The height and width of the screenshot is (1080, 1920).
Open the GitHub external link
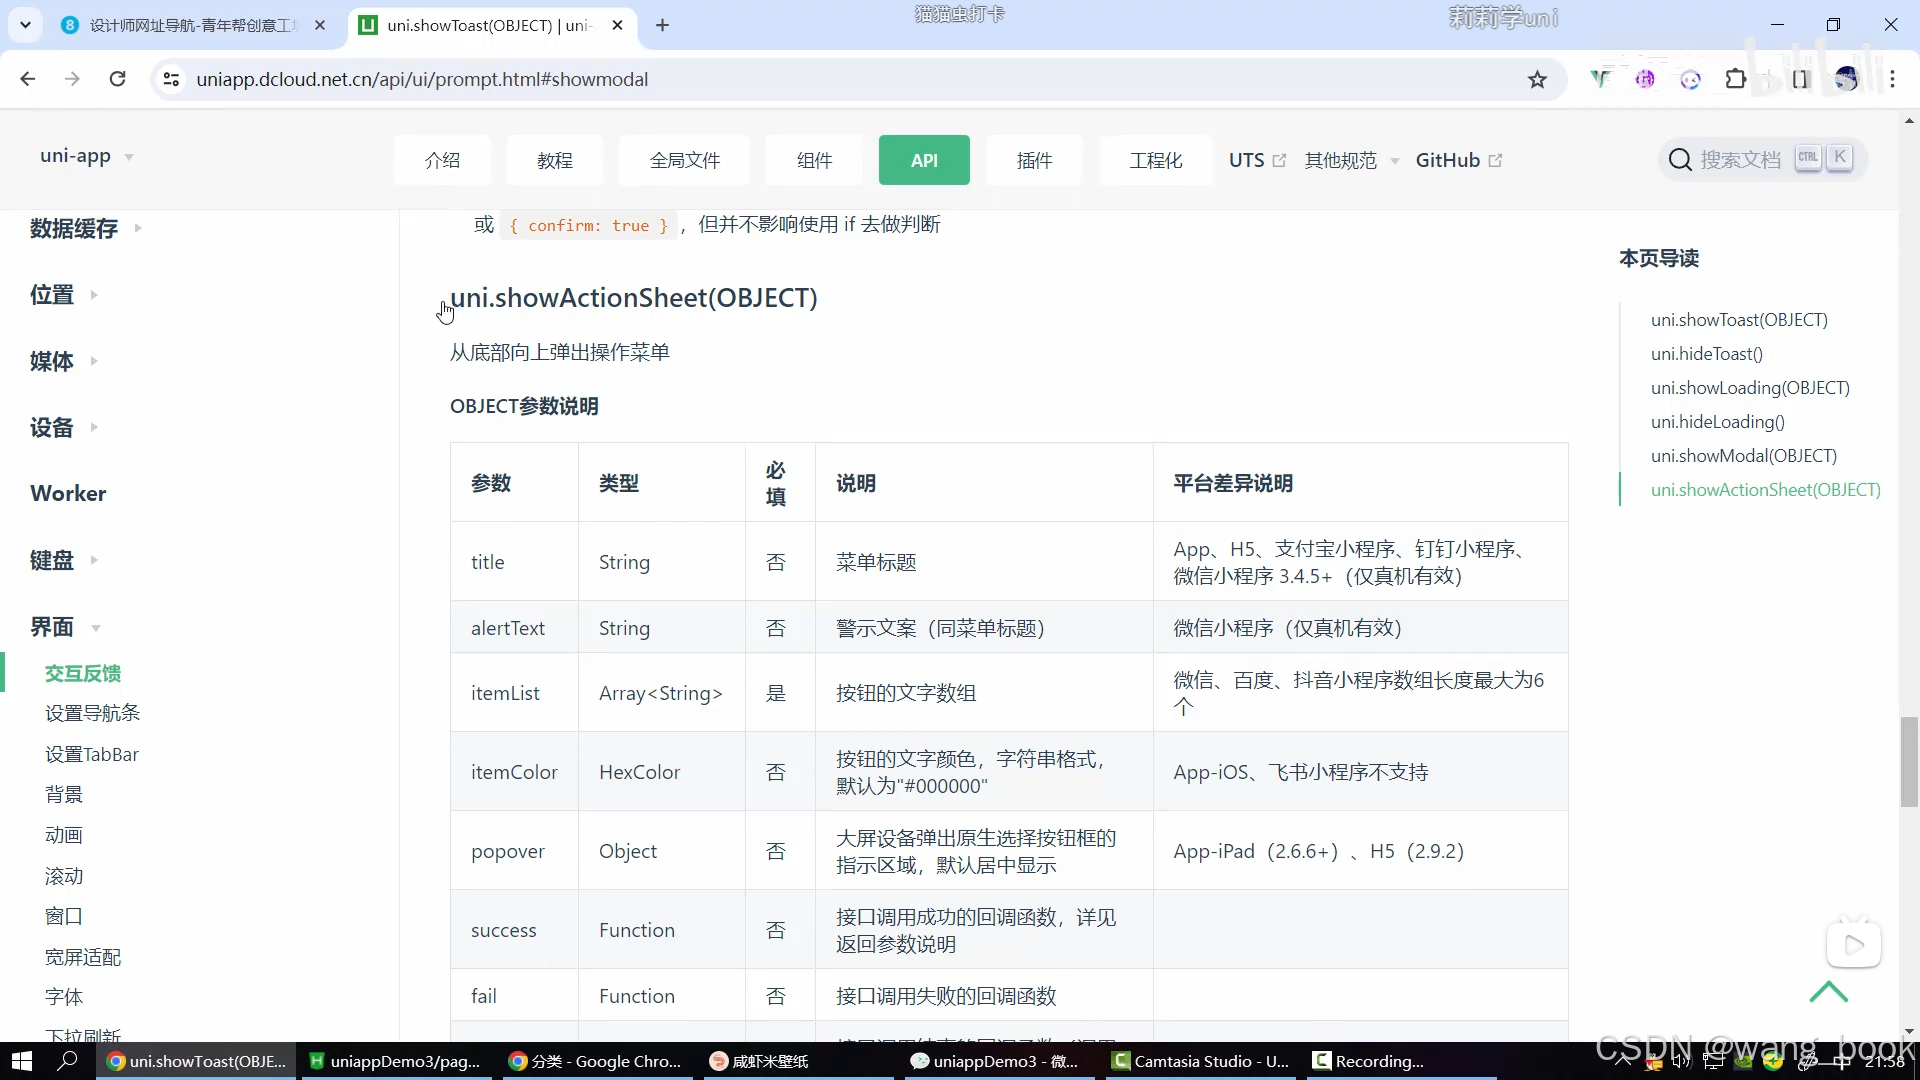[1458, 160]
